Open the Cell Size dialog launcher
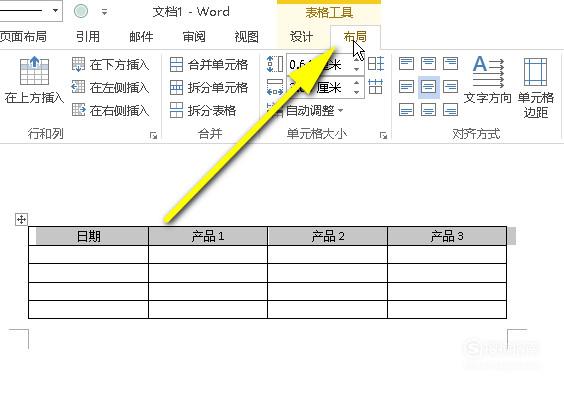The width and height of the screenshot is (564, 395). 383,136
